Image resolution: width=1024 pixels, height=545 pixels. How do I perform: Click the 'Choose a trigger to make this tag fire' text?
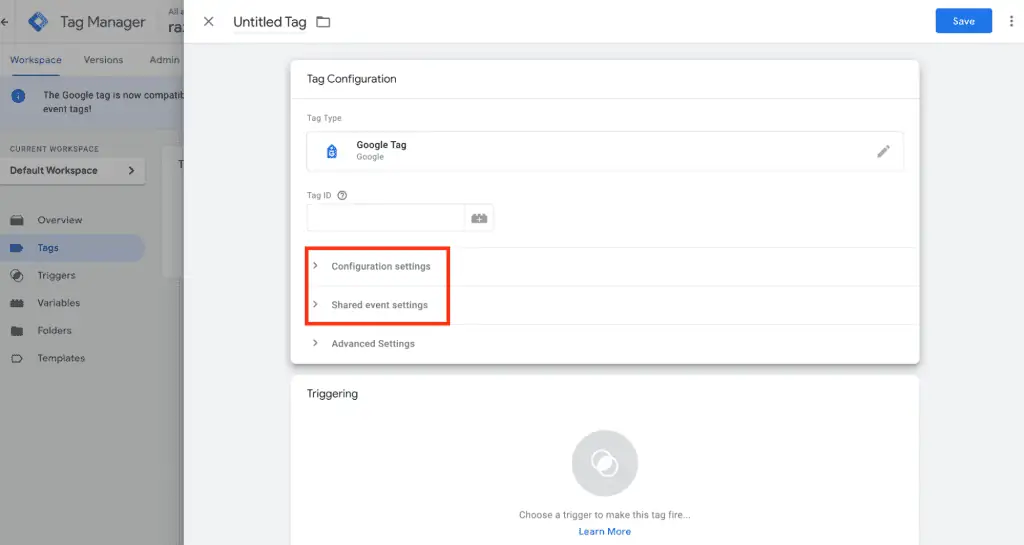pyautogui.click(x=605, y=514)
